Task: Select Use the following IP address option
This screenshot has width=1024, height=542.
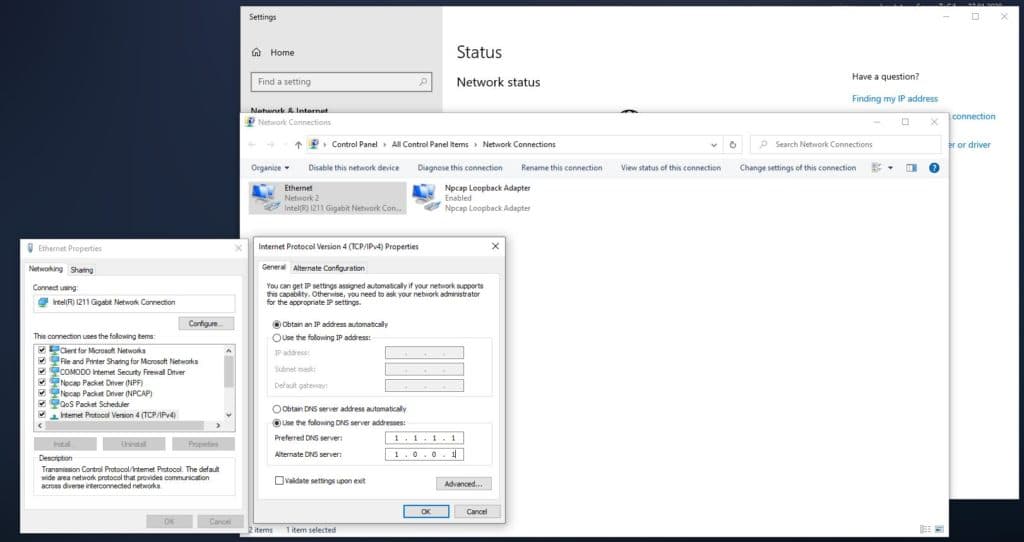Action: (277, 338)
